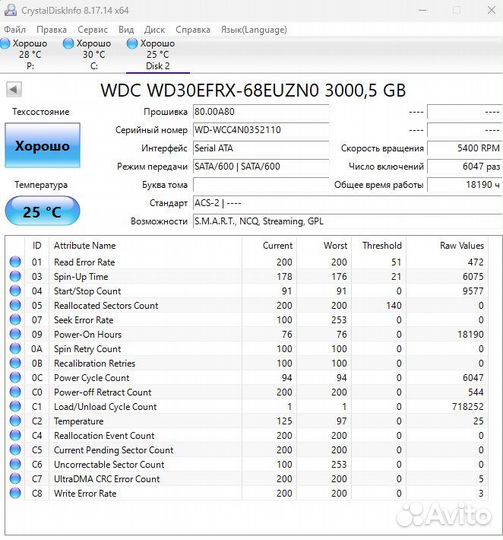
Task: Click the blue status orb above C:
Action: click(x=68, y=43)
